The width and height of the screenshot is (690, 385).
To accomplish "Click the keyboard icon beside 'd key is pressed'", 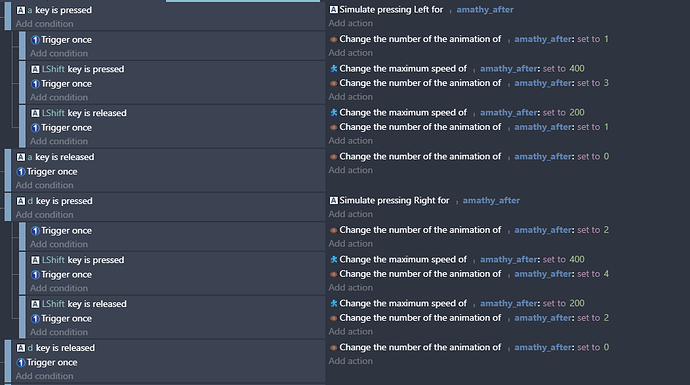I will [x=21, y=201].
